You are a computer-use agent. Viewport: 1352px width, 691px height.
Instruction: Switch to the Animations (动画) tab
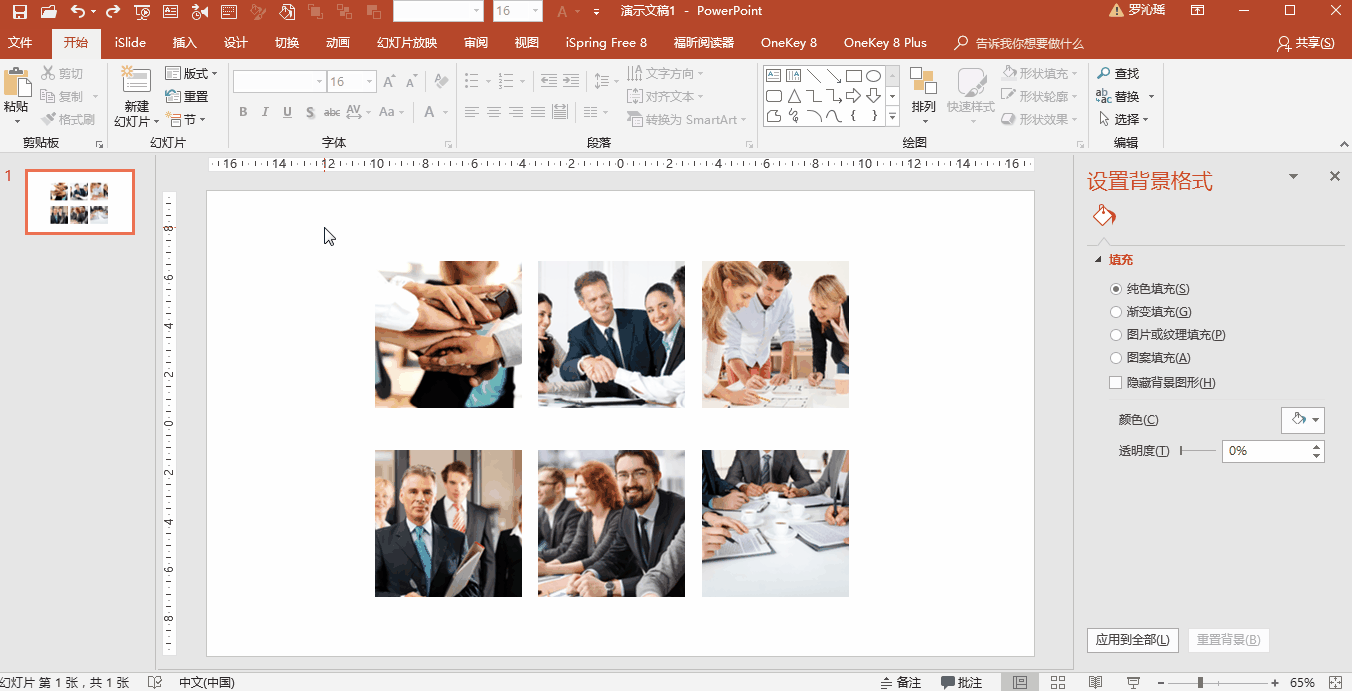click(338, 43)
